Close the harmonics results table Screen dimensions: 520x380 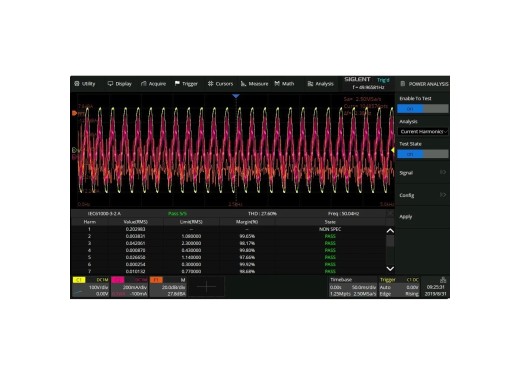pos(390,213)
